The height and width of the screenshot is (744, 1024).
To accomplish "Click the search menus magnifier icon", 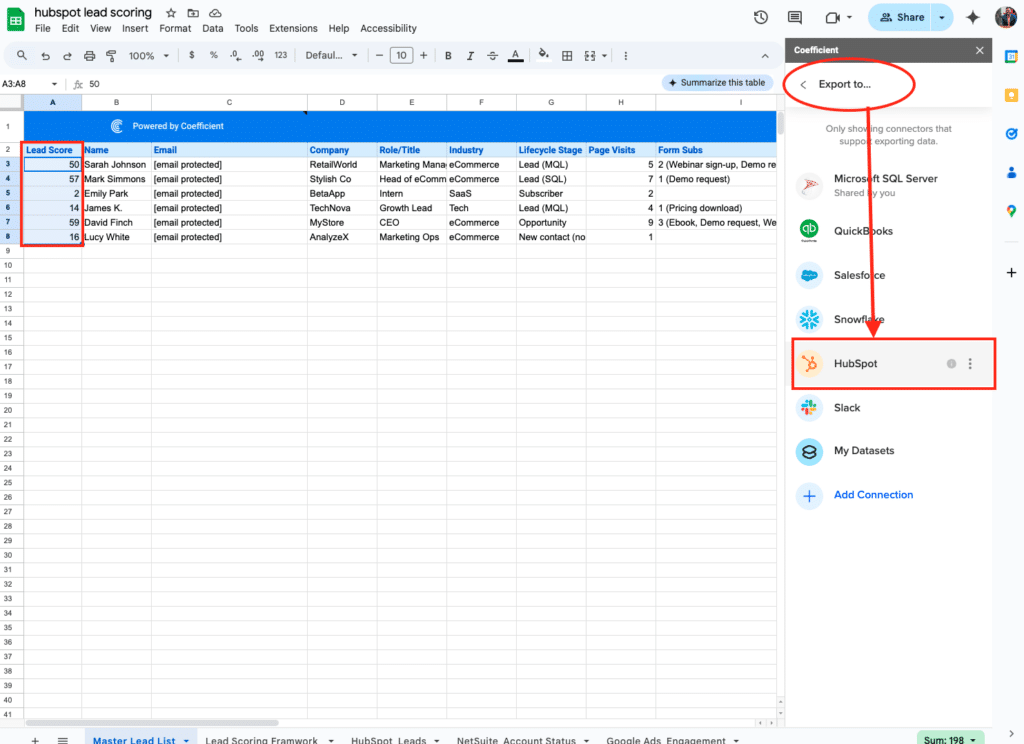I will pyautogui.click(x=22, y=56).
